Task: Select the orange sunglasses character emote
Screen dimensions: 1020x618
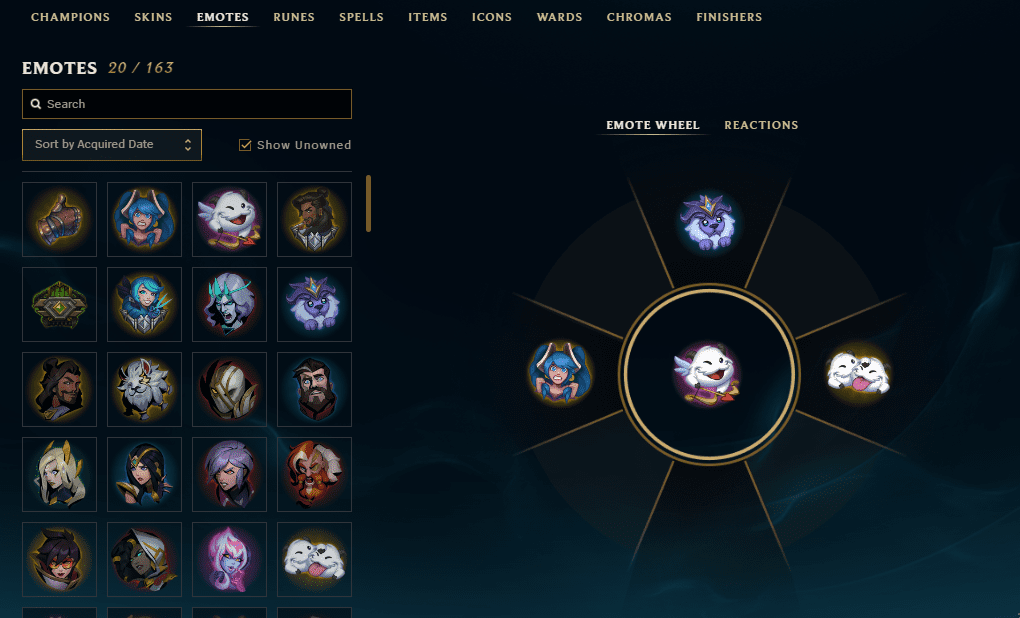Action: click(59, 559)
